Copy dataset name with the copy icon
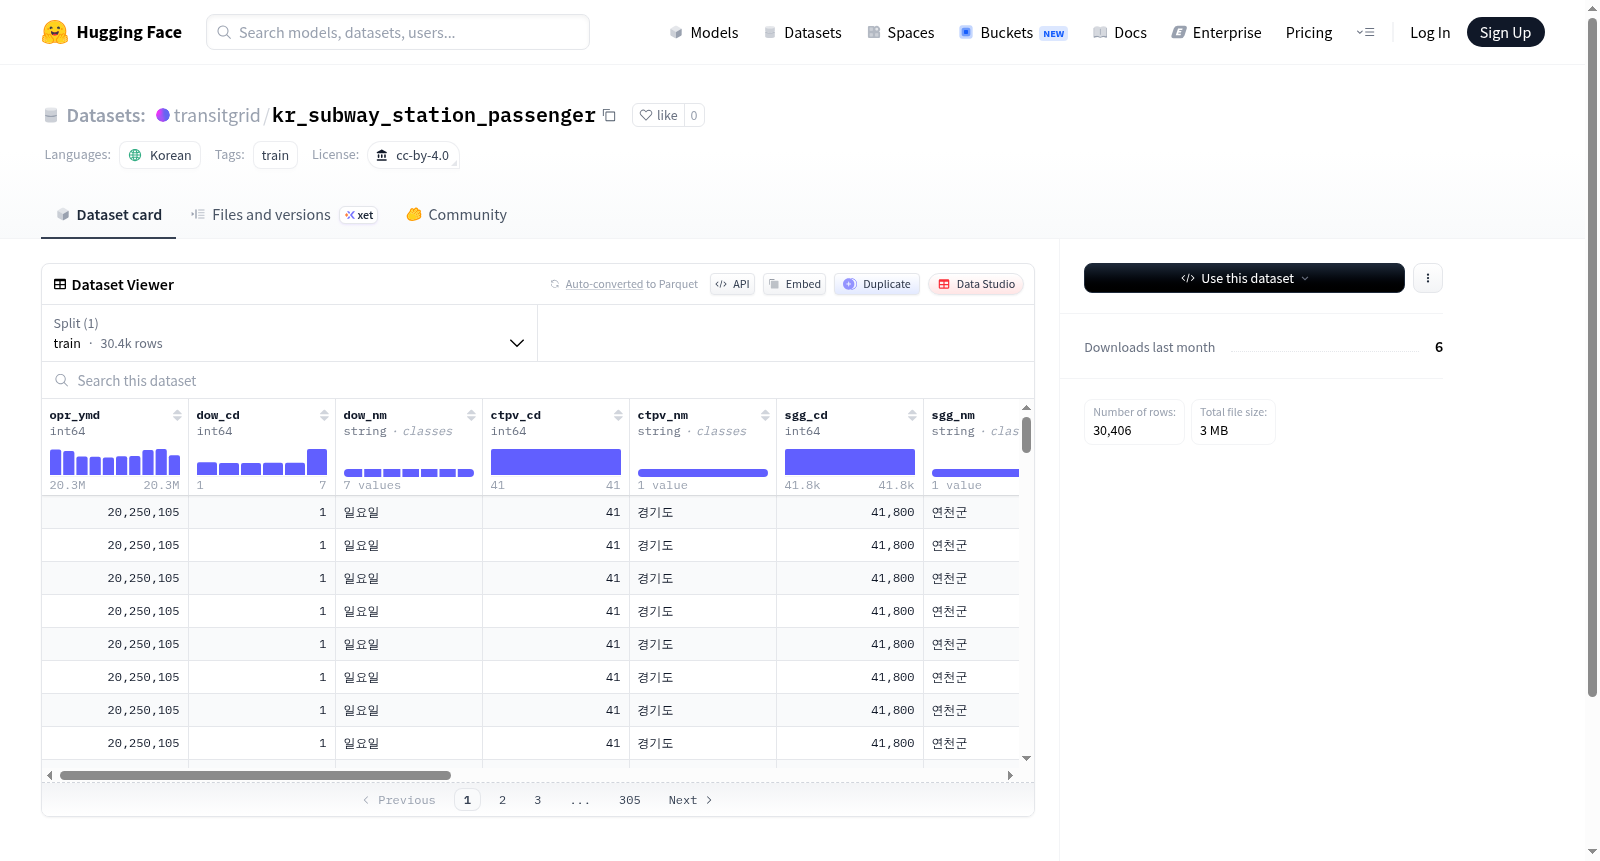This screenshot has height=861, width=1600. pos(609,115)
